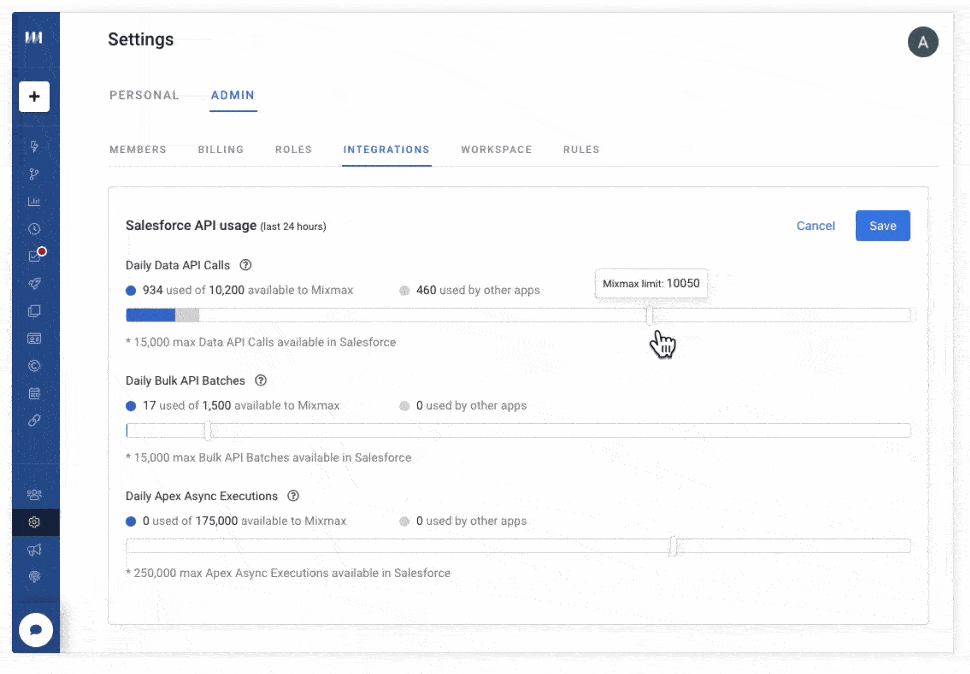Click the Mixmax limit: 10050 tooltip
Viewport: 970px width, 674px height.
[x=651, y=284]
